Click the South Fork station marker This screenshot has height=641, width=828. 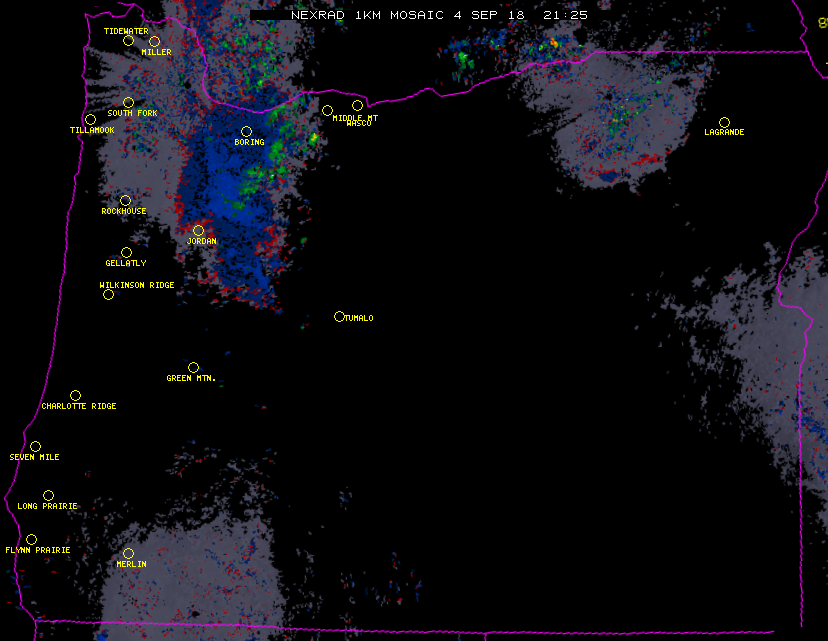[x=128, y=102]
